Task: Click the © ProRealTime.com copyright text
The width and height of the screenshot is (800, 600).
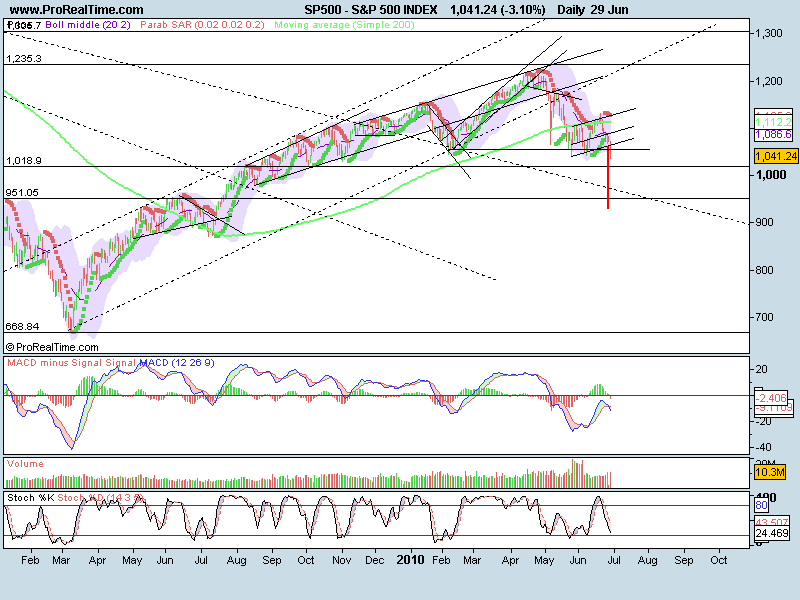Action: (52, 347)
